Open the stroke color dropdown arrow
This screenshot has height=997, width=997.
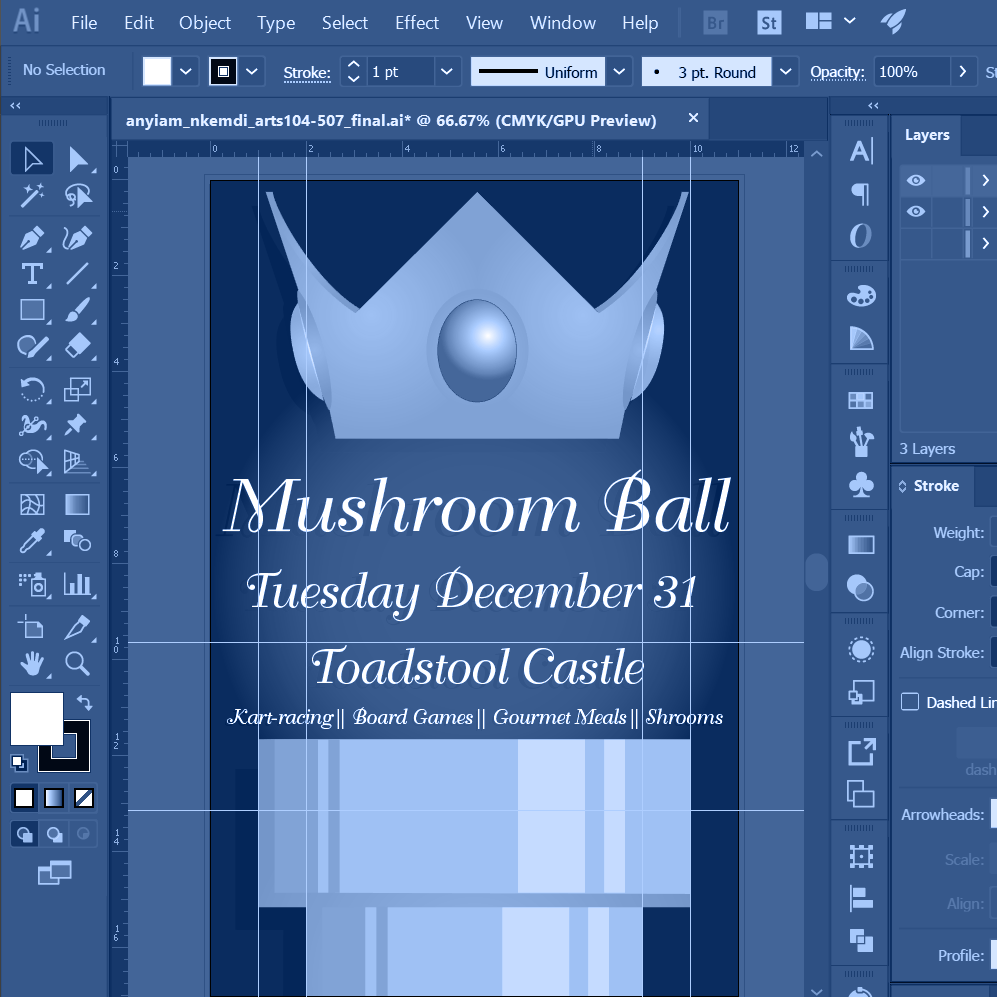click(x=252, y=71)
